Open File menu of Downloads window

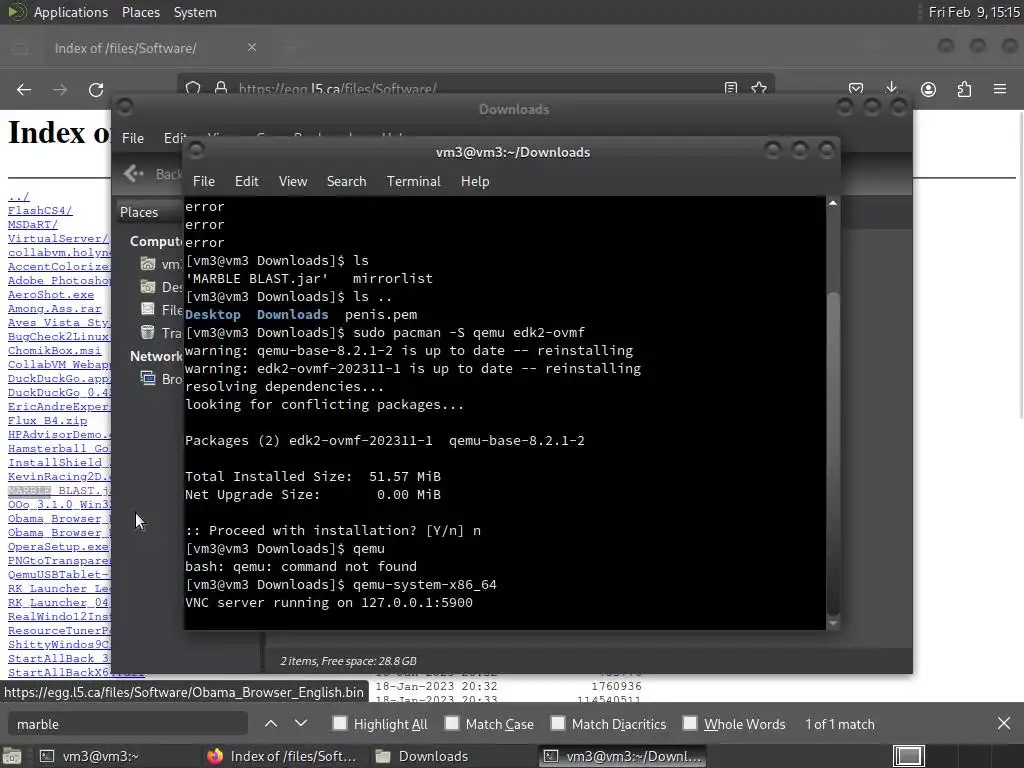tap(133, 138)
